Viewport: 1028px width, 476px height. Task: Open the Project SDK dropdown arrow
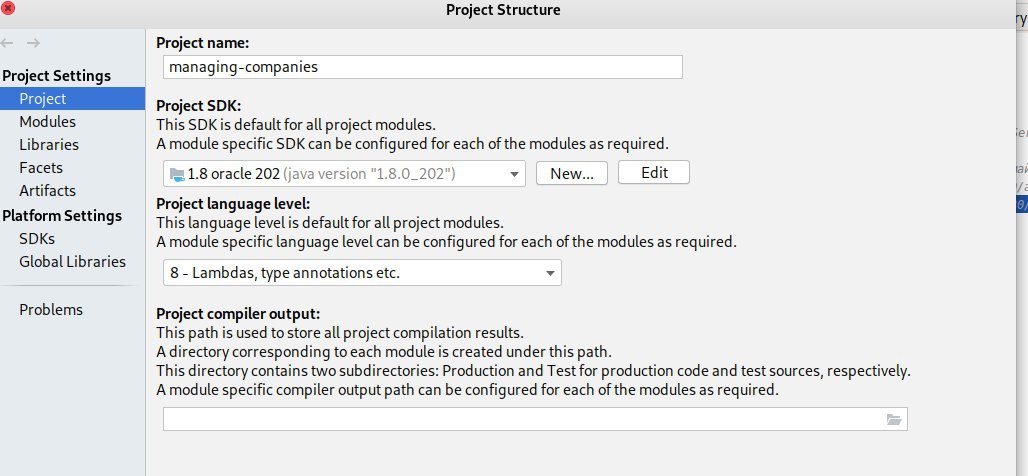point(514,174)
